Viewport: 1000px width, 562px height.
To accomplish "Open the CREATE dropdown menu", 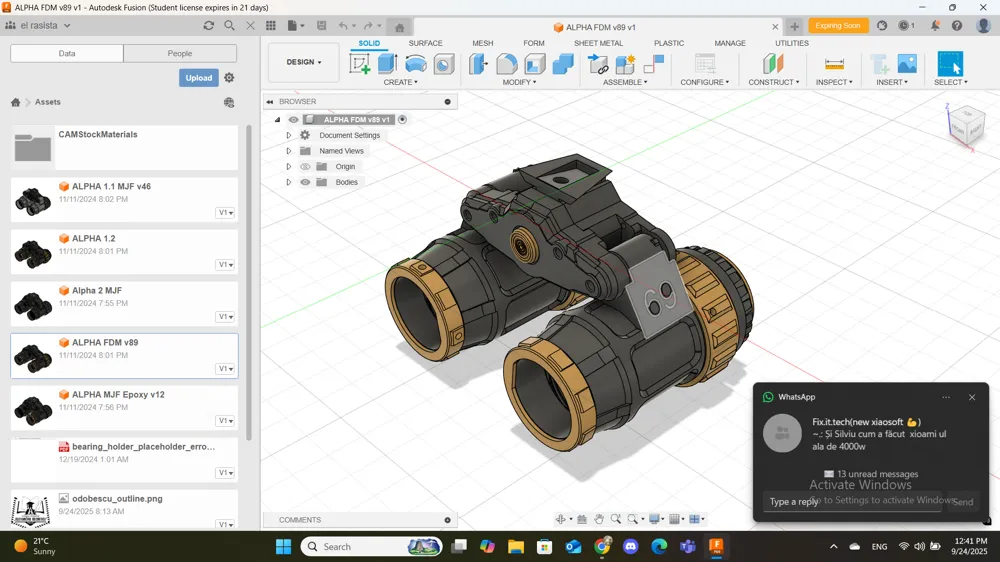I will [x=401, y=82].
